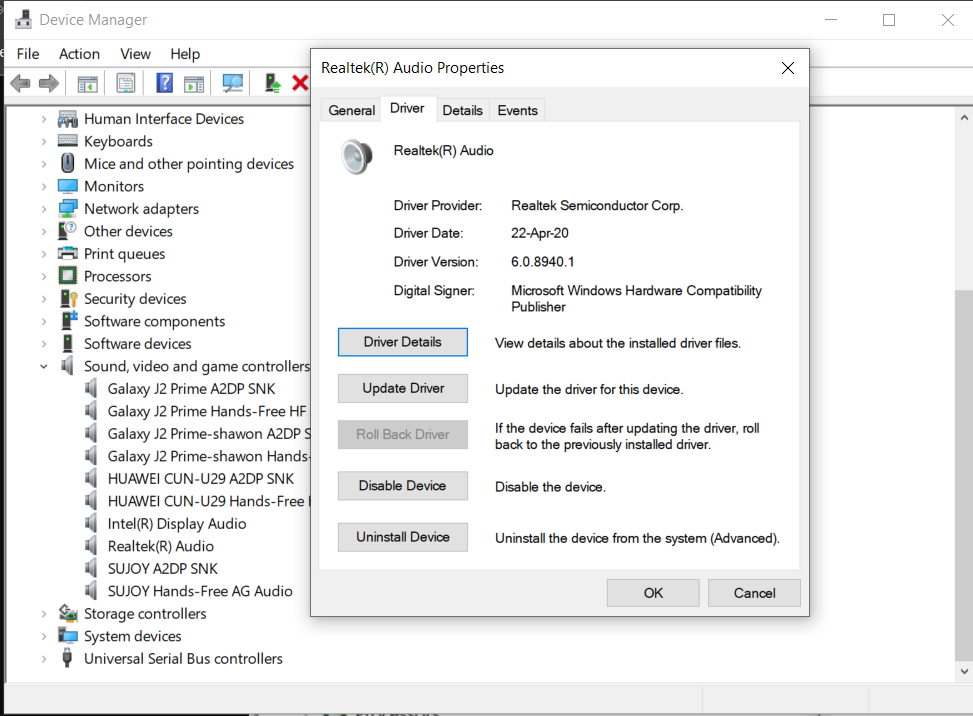
Task: Switch to the Events tab
Action: click(x=518, y=110)
